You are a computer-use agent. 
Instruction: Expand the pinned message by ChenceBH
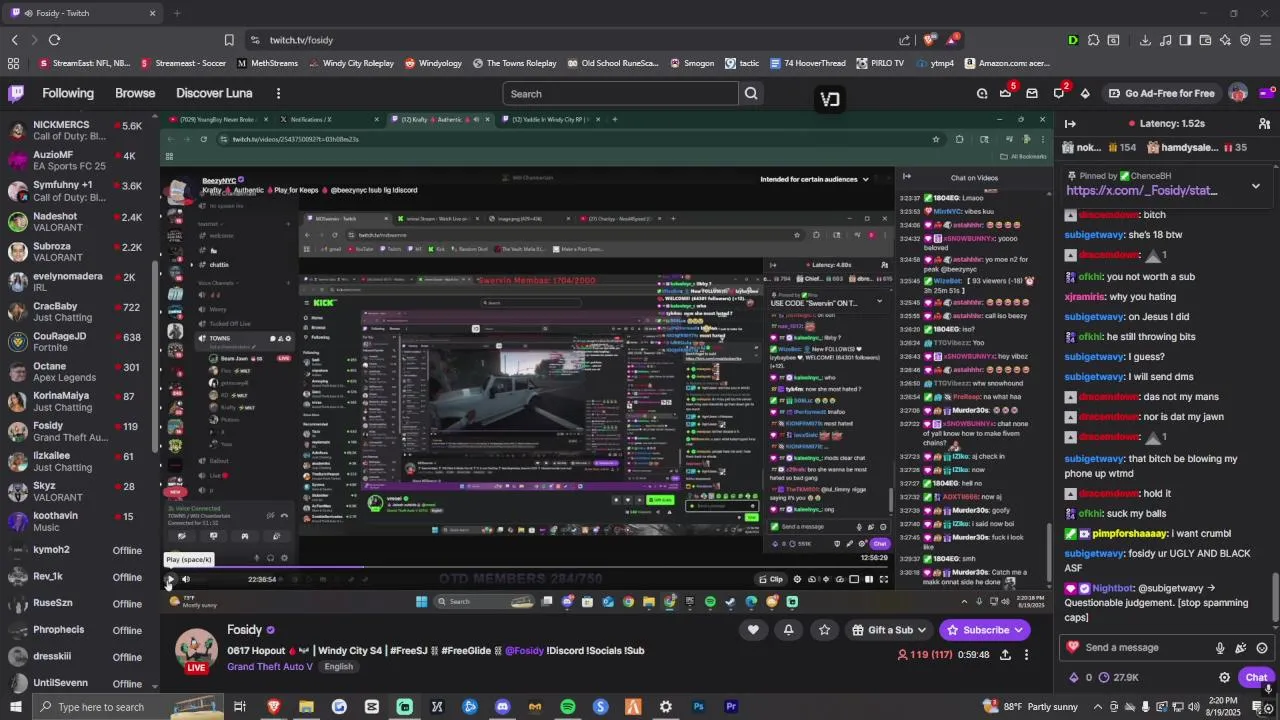1256,185
